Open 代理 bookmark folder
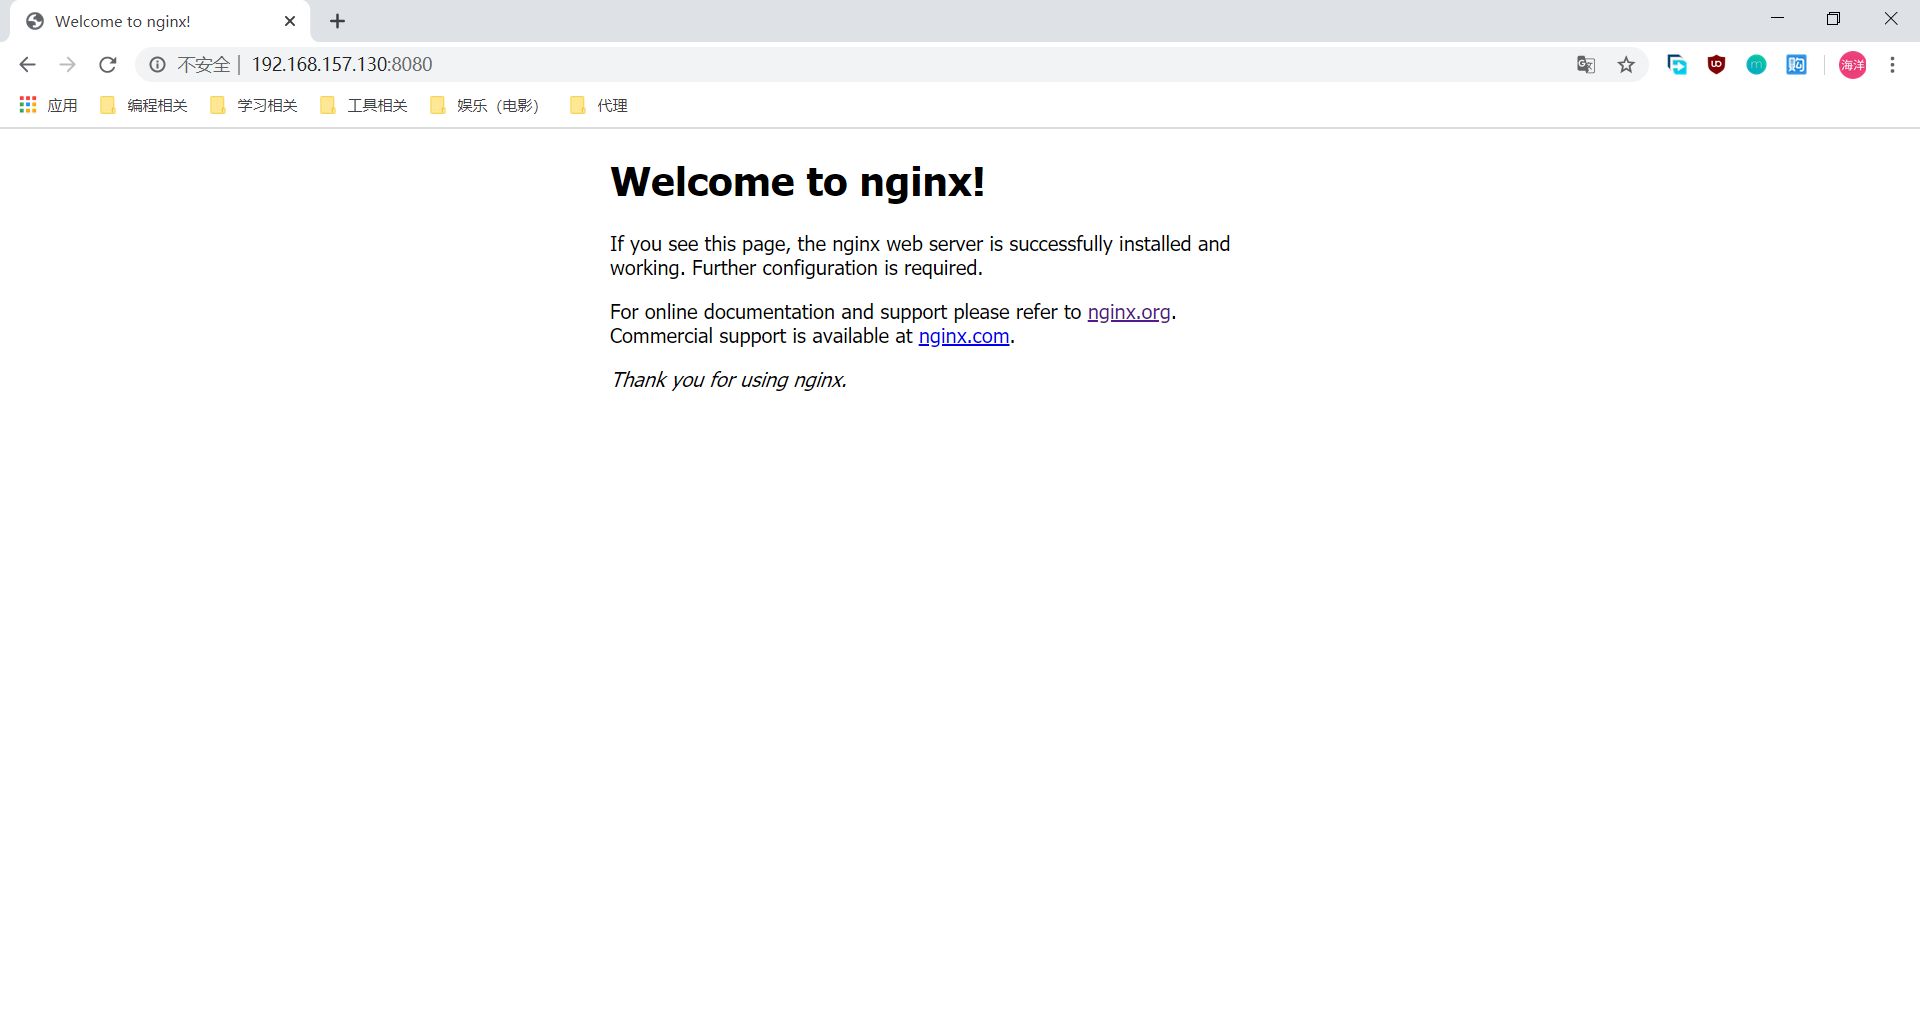Image resolution: width=1920 pixels, height=1030 pixels. click(599, 105)
